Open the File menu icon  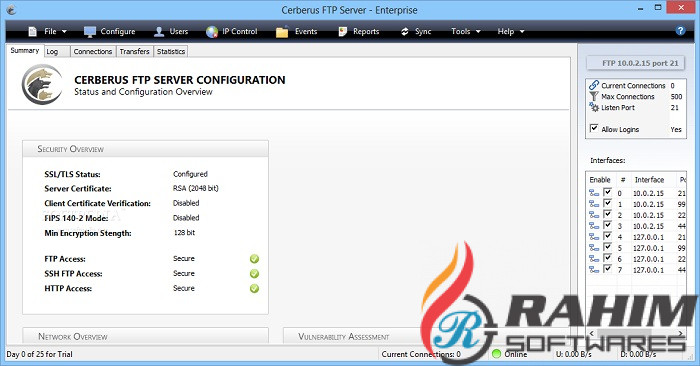[32, 32]
